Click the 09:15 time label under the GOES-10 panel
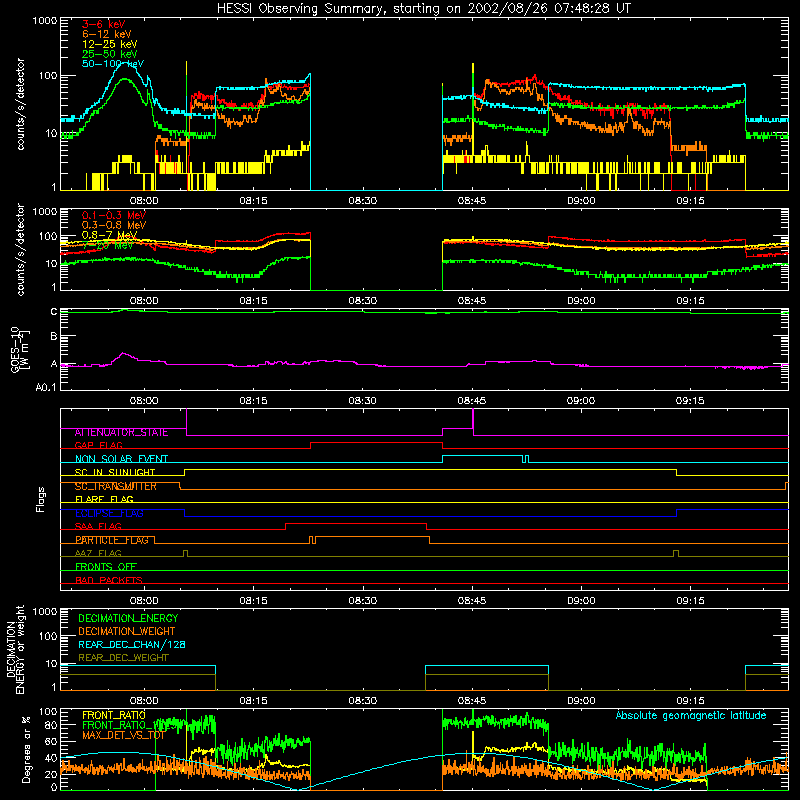This screenshot has width=800, height=800. (x=690, y=401)
